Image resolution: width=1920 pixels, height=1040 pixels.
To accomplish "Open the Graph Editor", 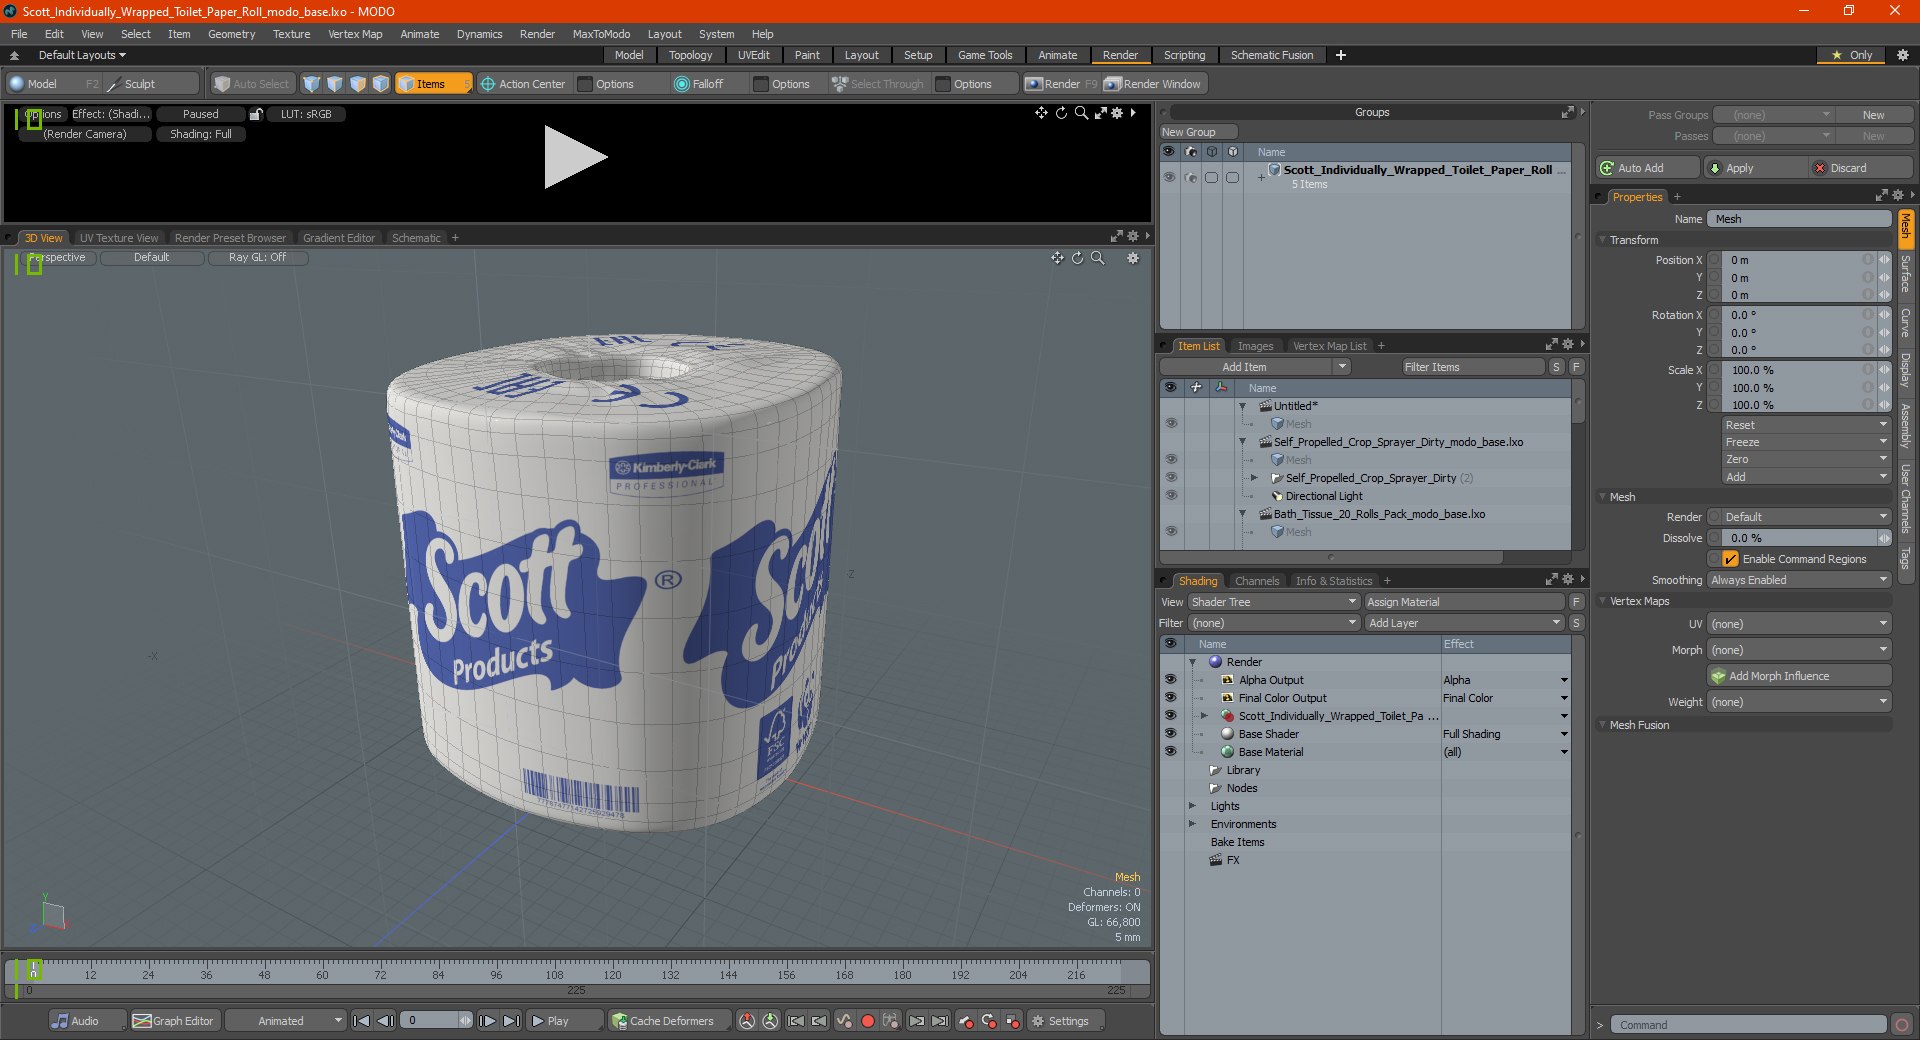I will coord(174,1021).
